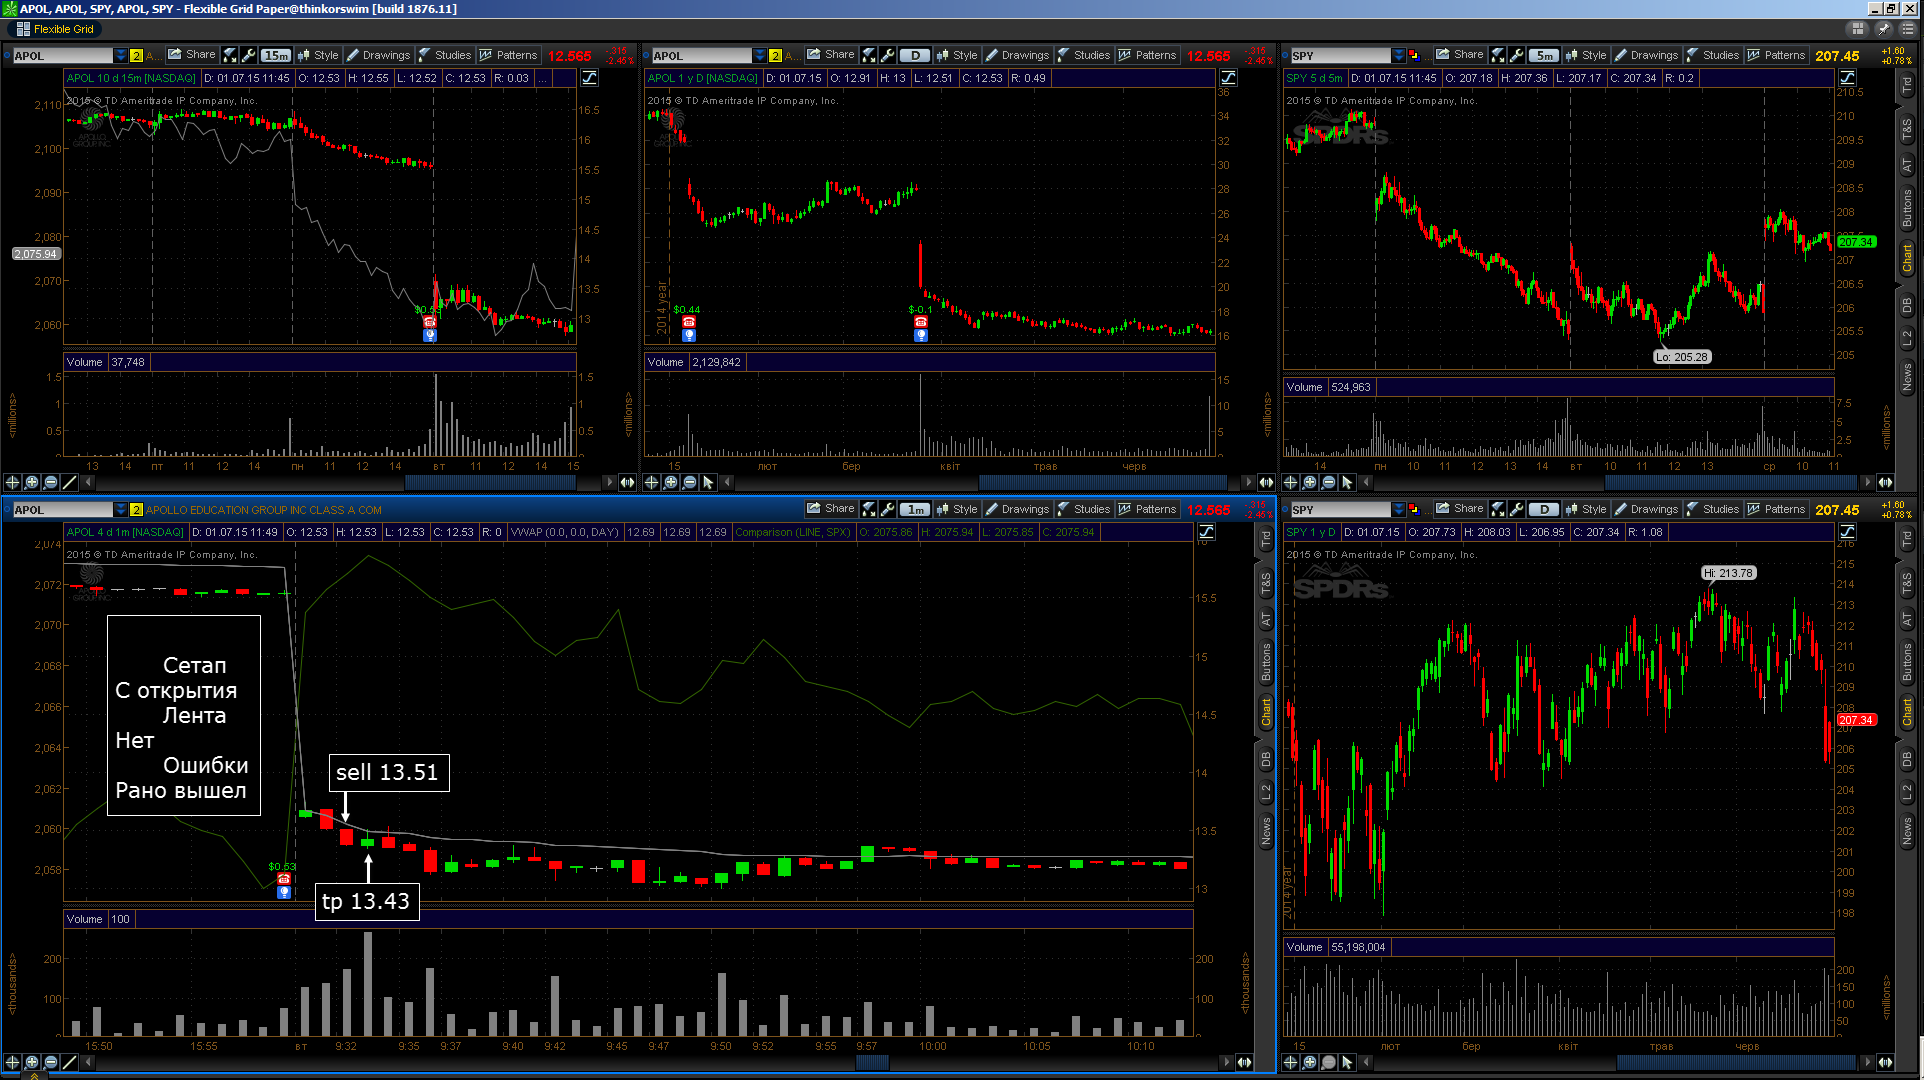The height and width of the screenshot is (1080, 1924).
Task: Select crosshair pan tool in top-right SPY chart footer
Action: point(1291,482)
